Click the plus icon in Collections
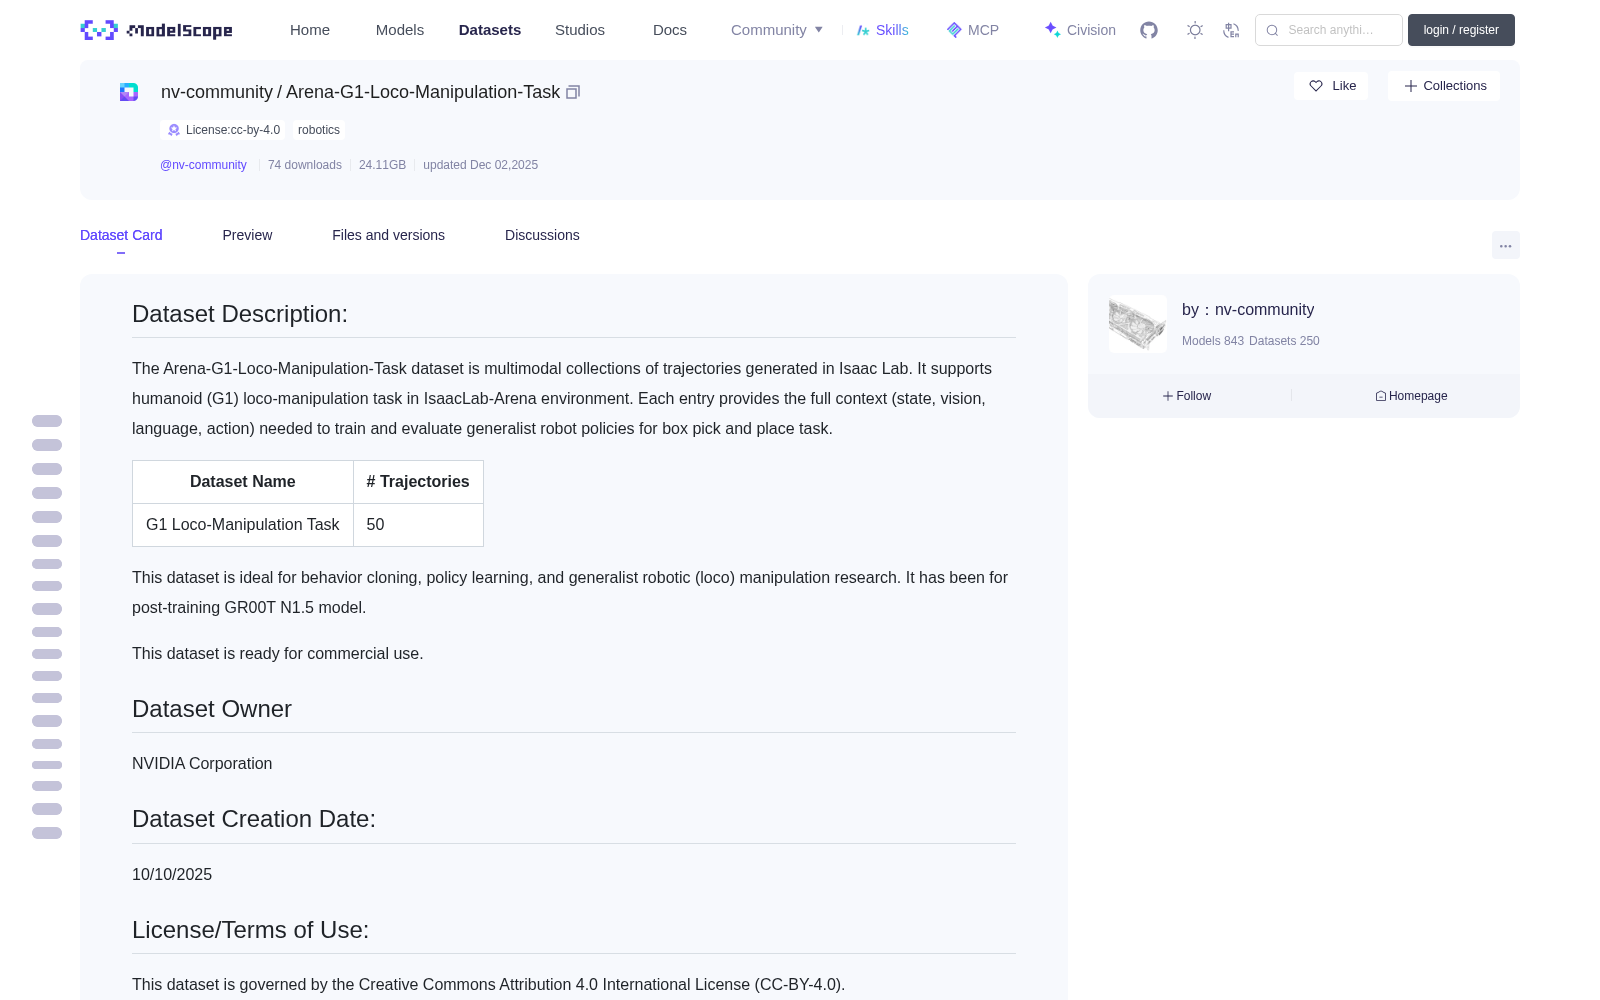 pos(1411,86)
